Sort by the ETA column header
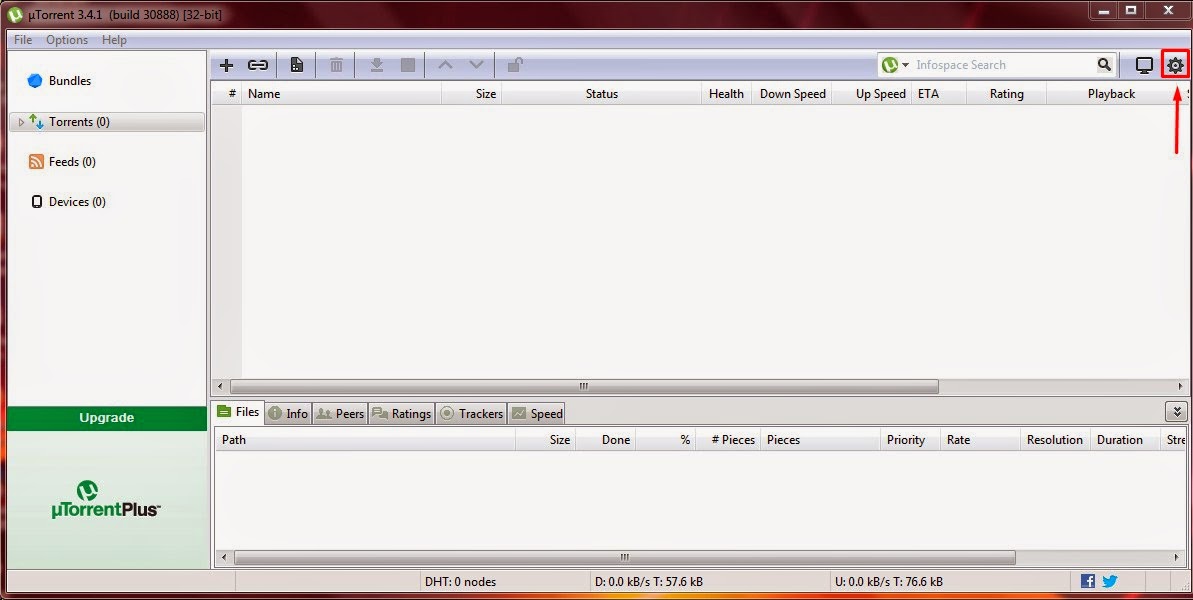The height and width of the screenshot is (600, 1193). click(x=939, y=94)
